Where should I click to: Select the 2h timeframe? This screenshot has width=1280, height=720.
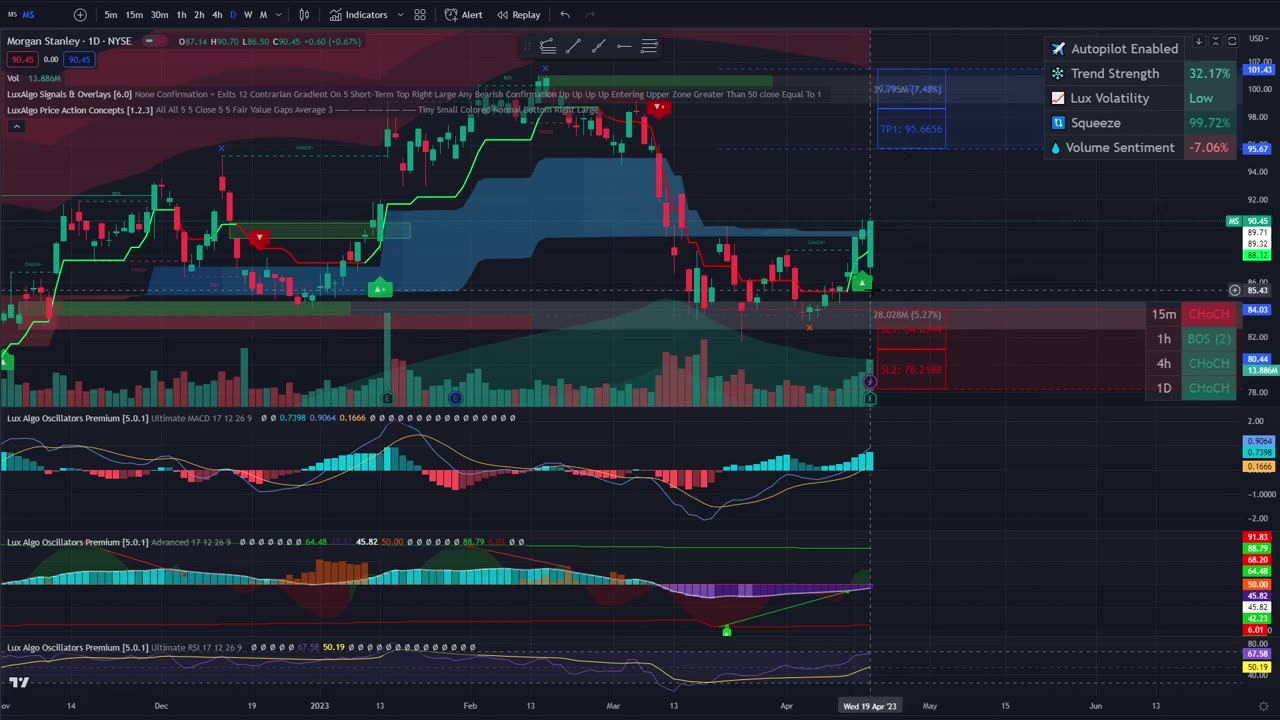pos(199,15)
